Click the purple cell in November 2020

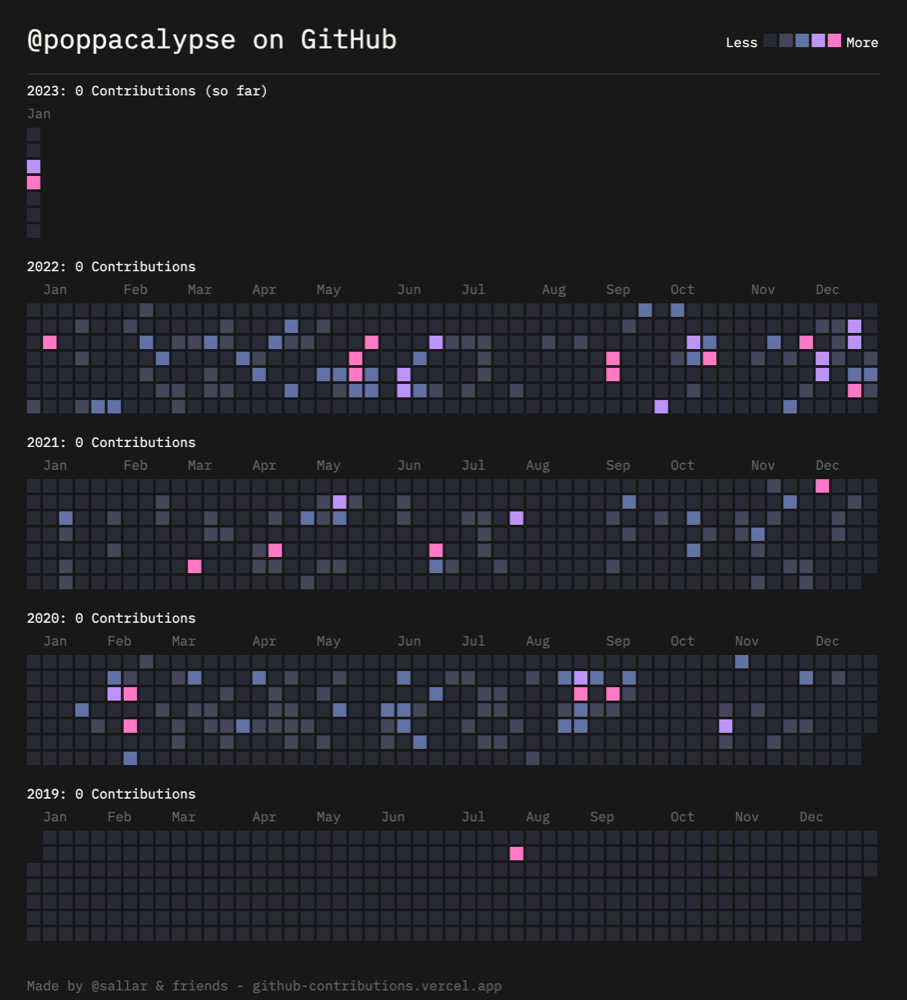pyautogui.click(x=726, y=726)
